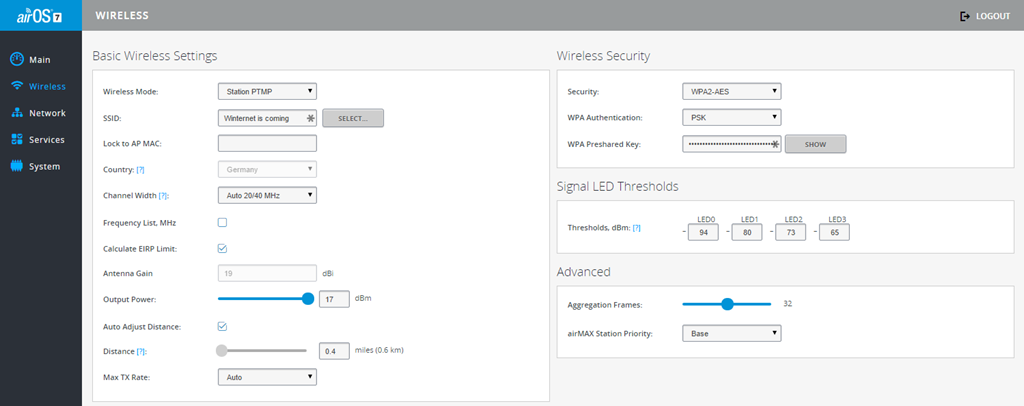Click the SSID input field
Image resolution: width=1024 pixels, height=406 pixels.
(267, 118)
